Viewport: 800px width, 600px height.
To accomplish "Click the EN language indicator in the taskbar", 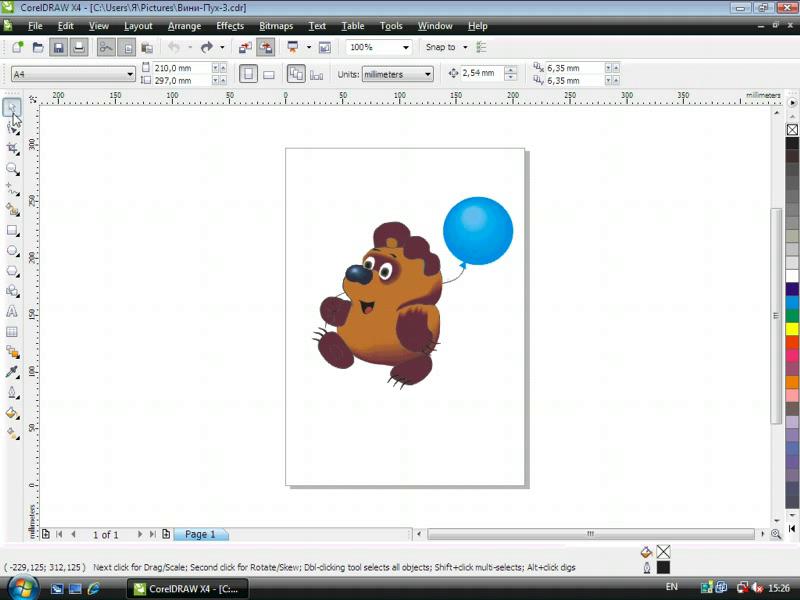I will coord(671,587).
